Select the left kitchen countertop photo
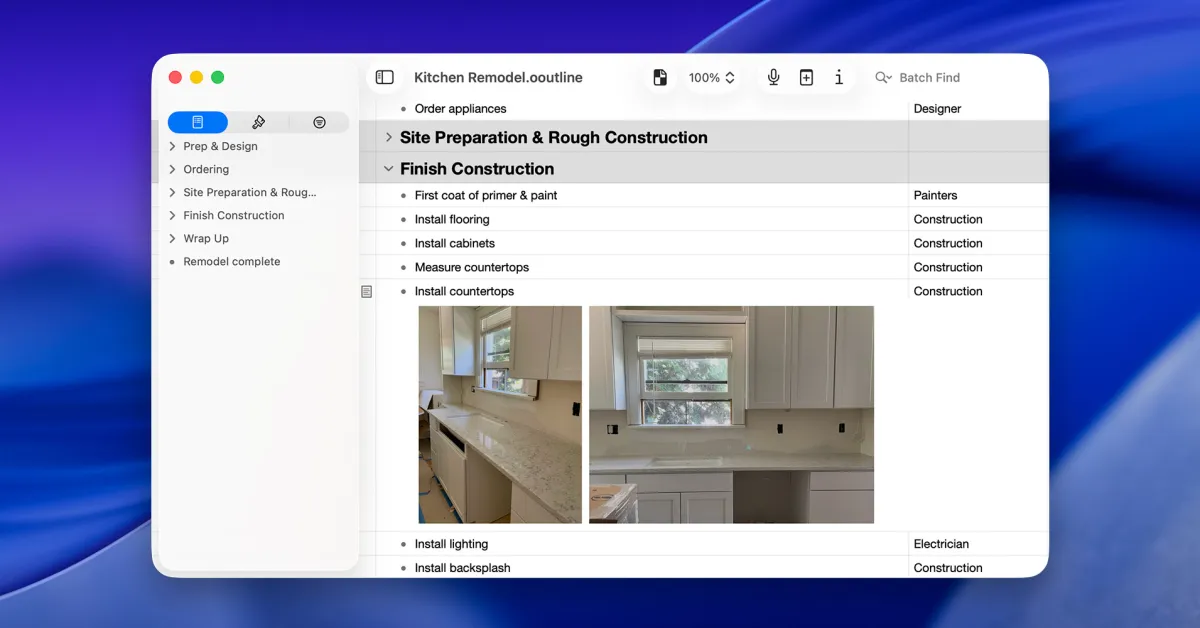This screenshot has height=628, width=1200. 500,414
